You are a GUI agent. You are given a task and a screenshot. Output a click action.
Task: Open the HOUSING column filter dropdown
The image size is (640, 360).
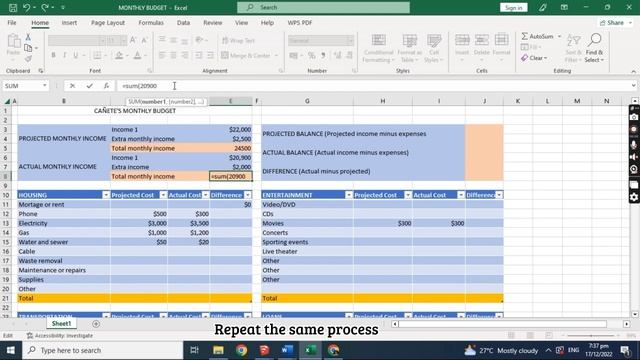click(106, 195)
